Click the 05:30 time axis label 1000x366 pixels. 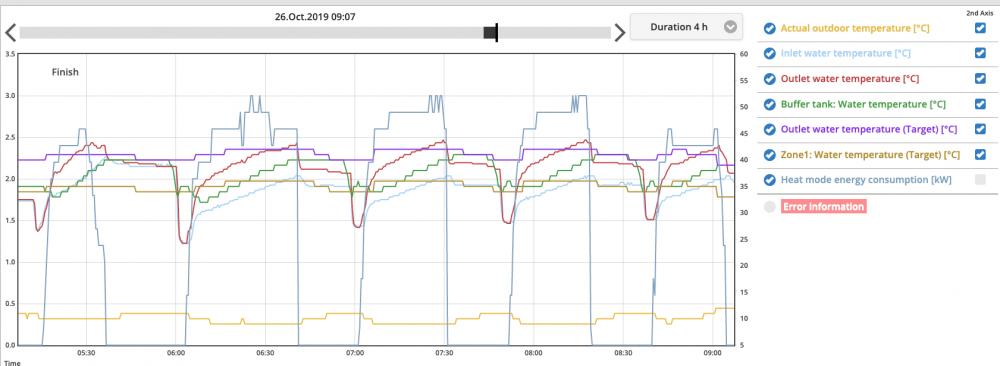coord(86,353)
